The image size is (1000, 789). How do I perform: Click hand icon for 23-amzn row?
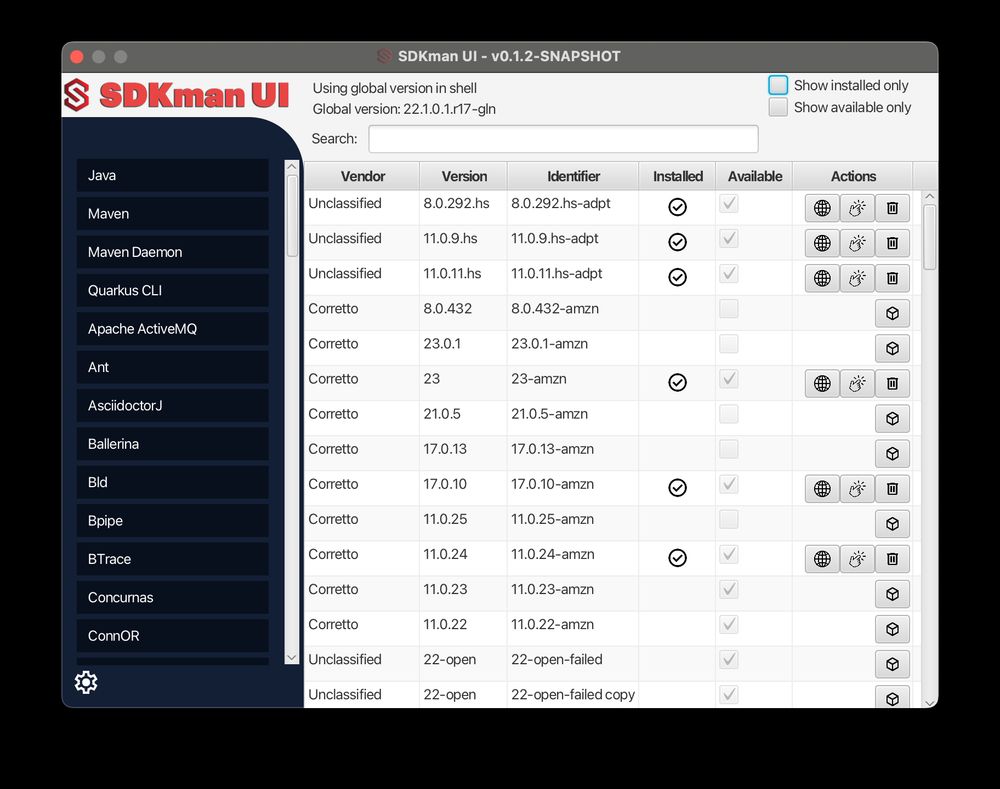857,383
